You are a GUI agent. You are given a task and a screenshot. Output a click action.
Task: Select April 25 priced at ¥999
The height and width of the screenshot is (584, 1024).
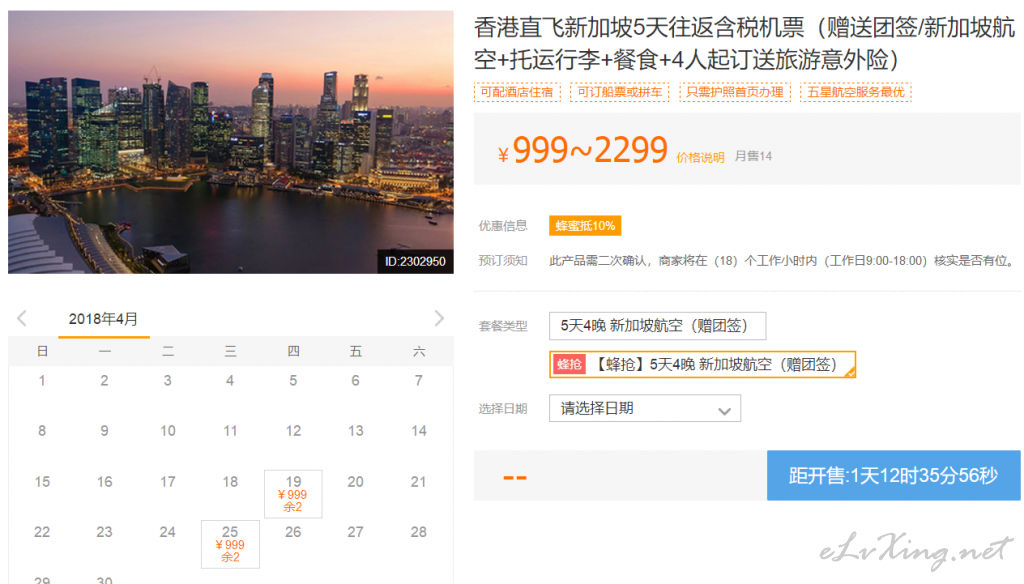click(x=230, y=544)
